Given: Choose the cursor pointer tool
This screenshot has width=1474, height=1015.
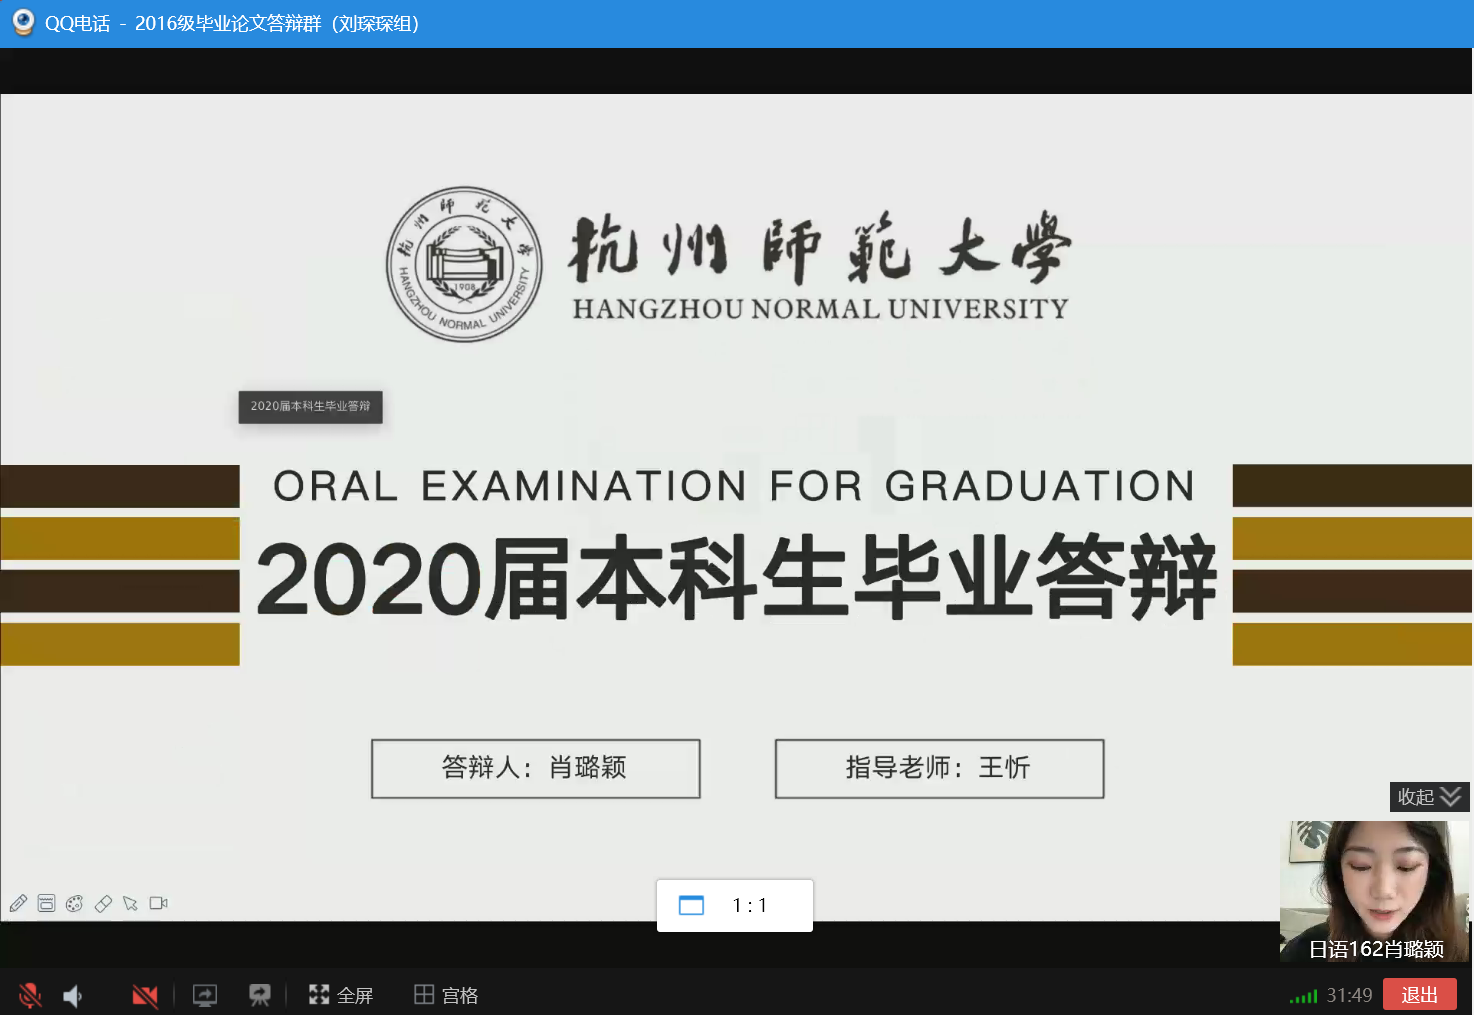Looking at the screenshot, I should [x=130, y=904].
